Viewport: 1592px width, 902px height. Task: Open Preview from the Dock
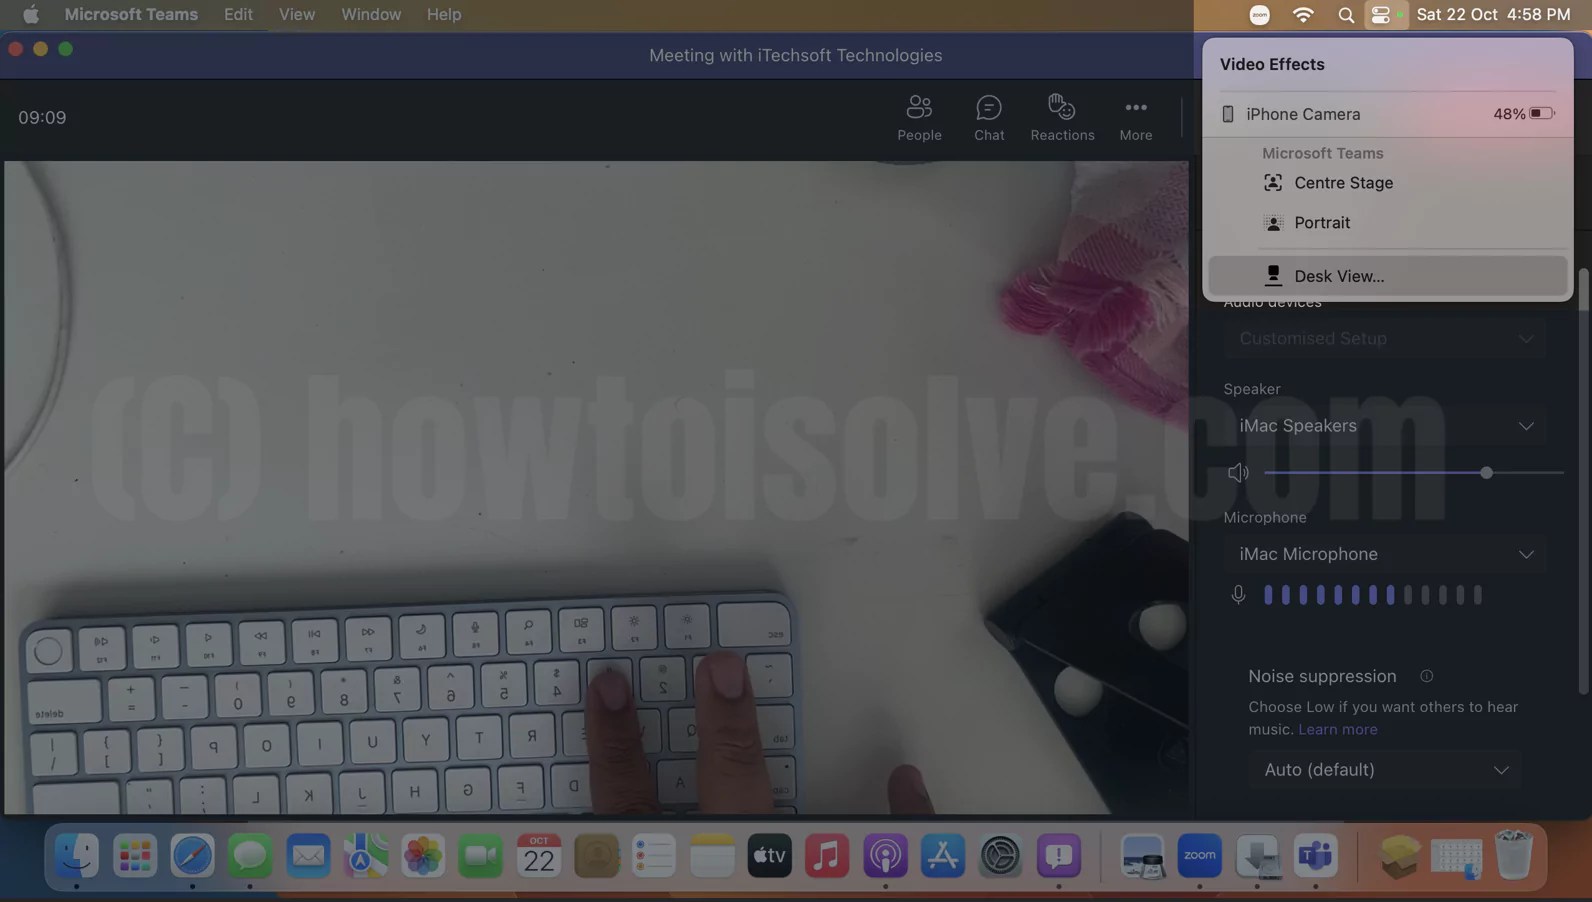click(x=1142, y=856)
